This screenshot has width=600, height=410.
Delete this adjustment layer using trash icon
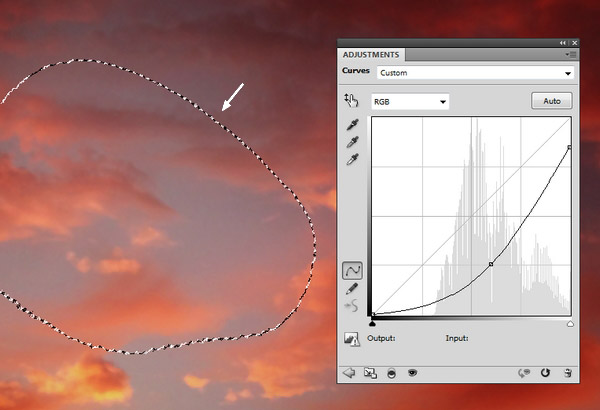coord(567,373)
